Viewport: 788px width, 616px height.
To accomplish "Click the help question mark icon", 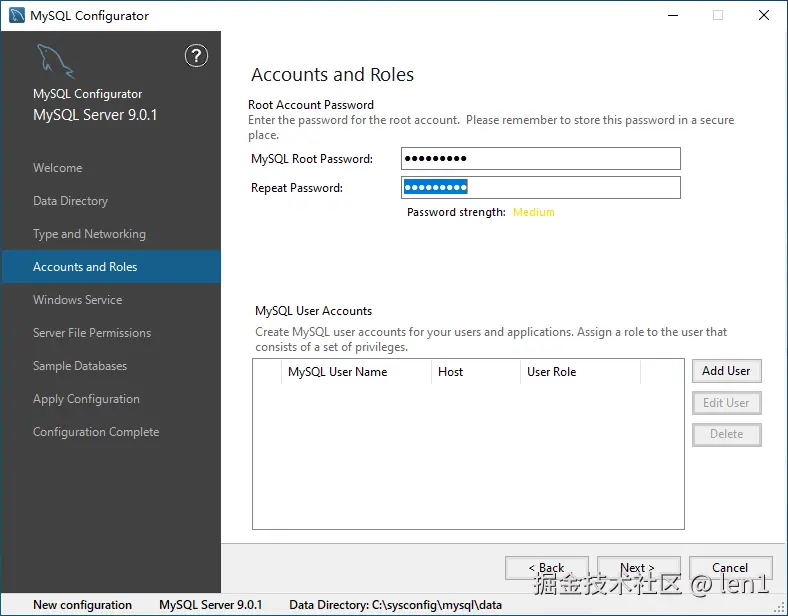I will pos(196,56).
